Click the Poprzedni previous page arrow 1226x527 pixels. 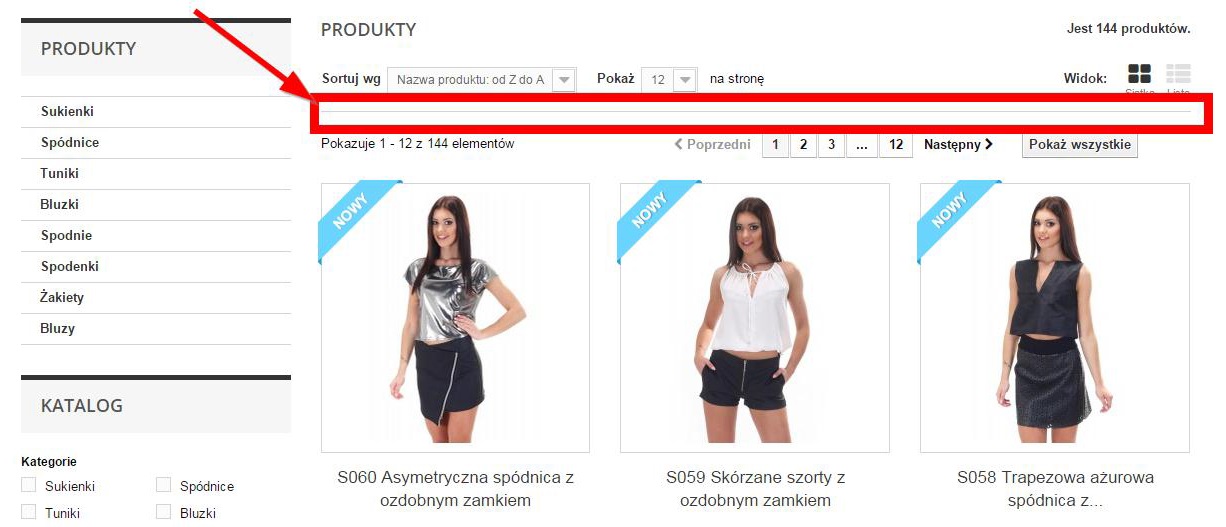click(x=712, y=144)
